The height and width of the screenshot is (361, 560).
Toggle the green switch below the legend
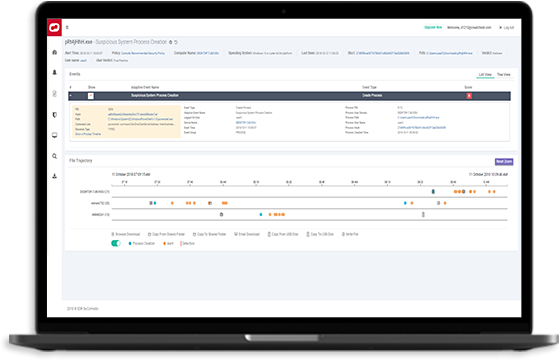[116, 244]
